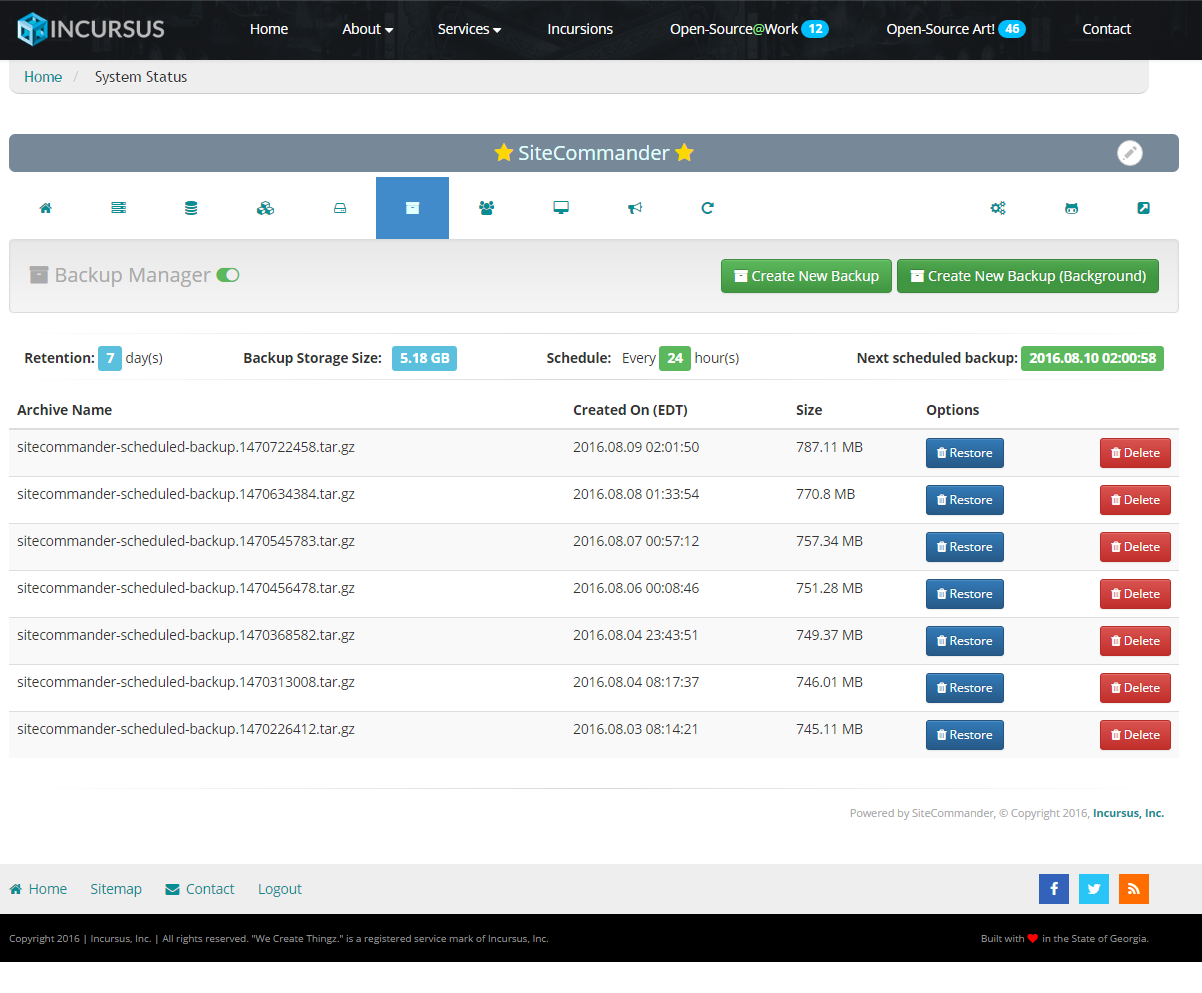Viewport: 1202px width, 993px height.
Task: Open the Incursions menu item
Action: pos(580,29)
